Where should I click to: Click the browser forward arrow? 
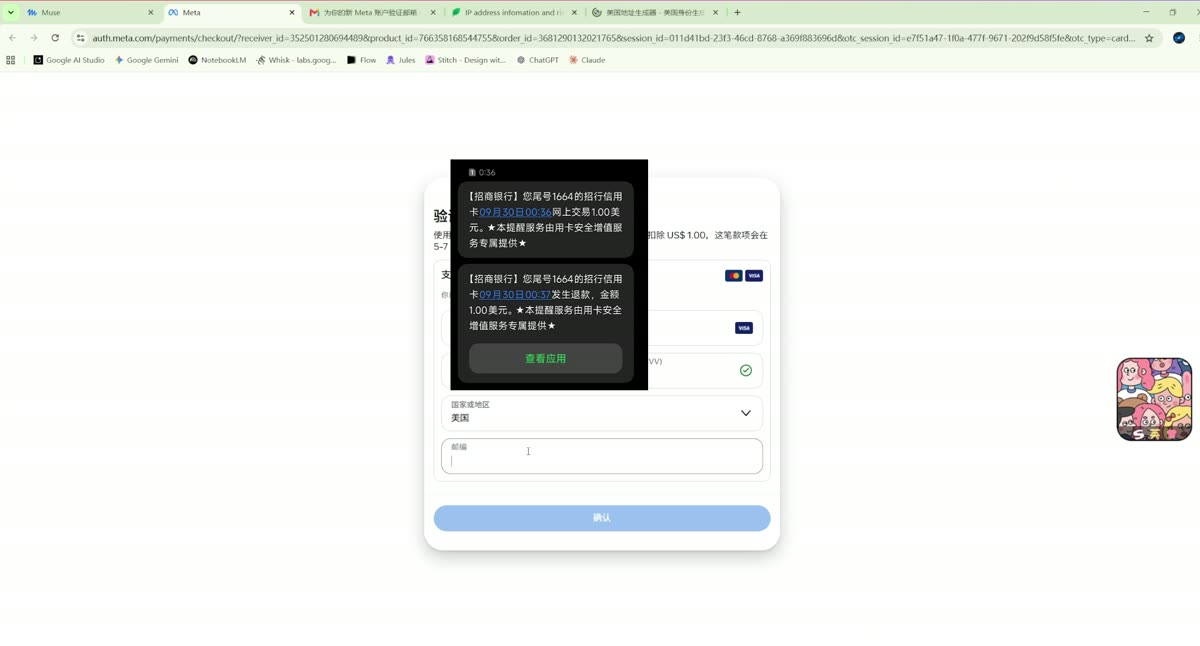33,38
